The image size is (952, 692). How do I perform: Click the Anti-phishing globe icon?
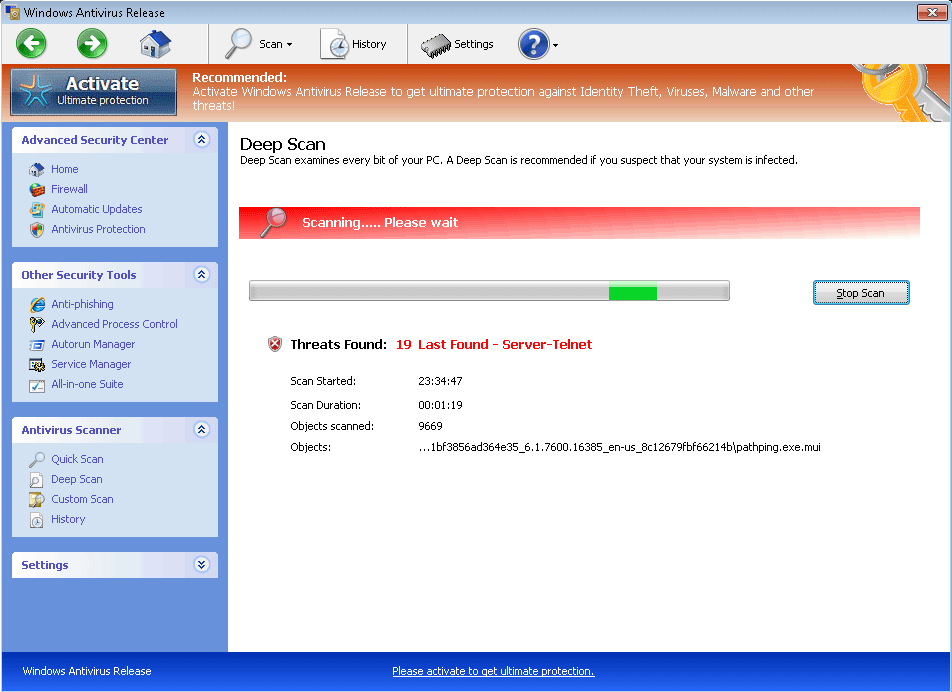tap(37, 304)
